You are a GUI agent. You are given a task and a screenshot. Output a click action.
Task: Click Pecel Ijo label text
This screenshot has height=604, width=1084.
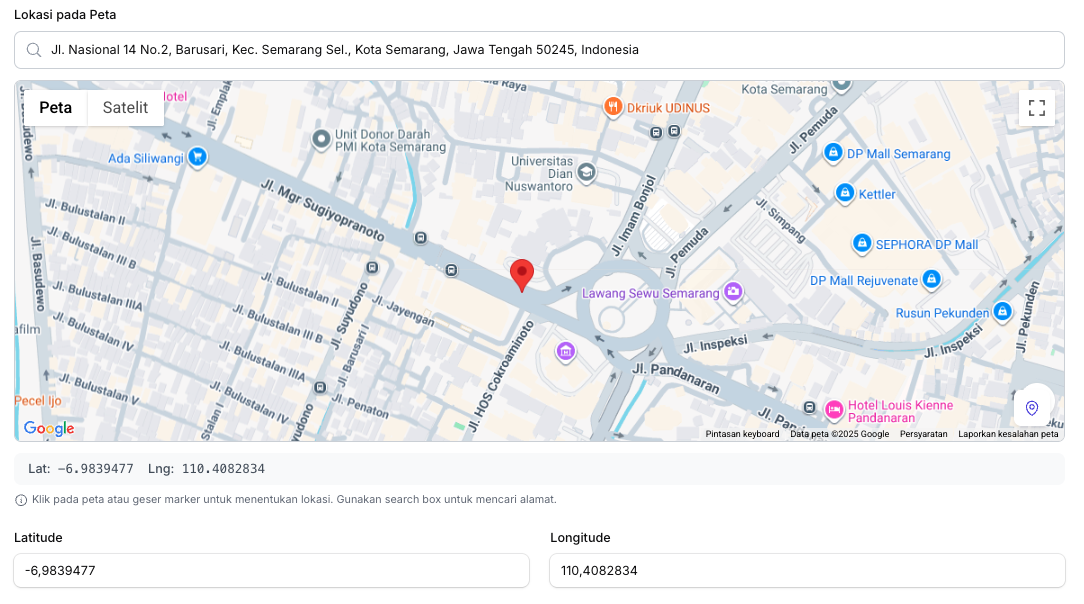click(38, 400)
